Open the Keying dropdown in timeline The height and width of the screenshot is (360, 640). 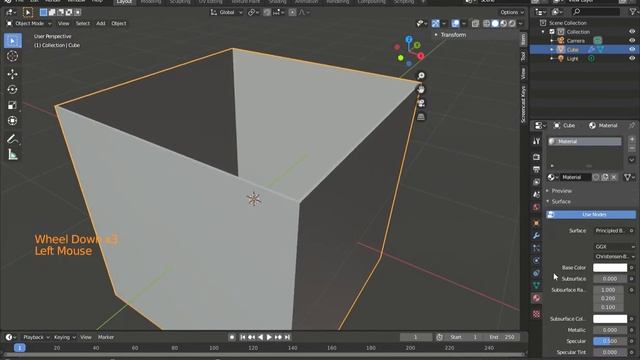64,337
